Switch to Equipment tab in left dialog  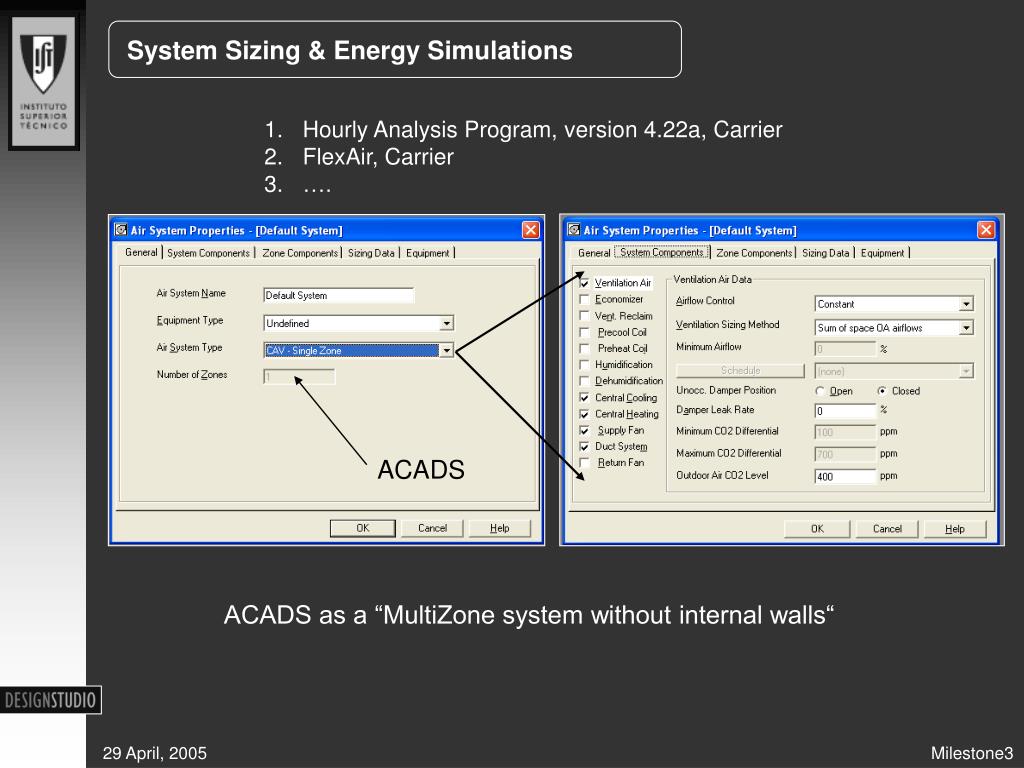click(428, 253)
